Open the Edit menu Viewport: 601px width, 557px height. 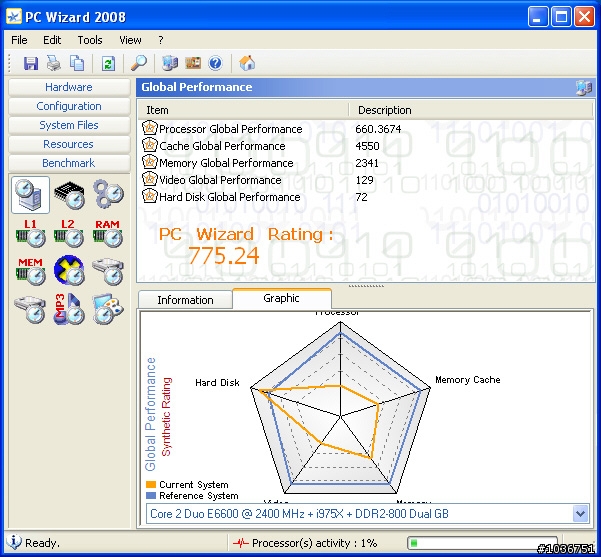pyautogui.click(x=52, y=40)
